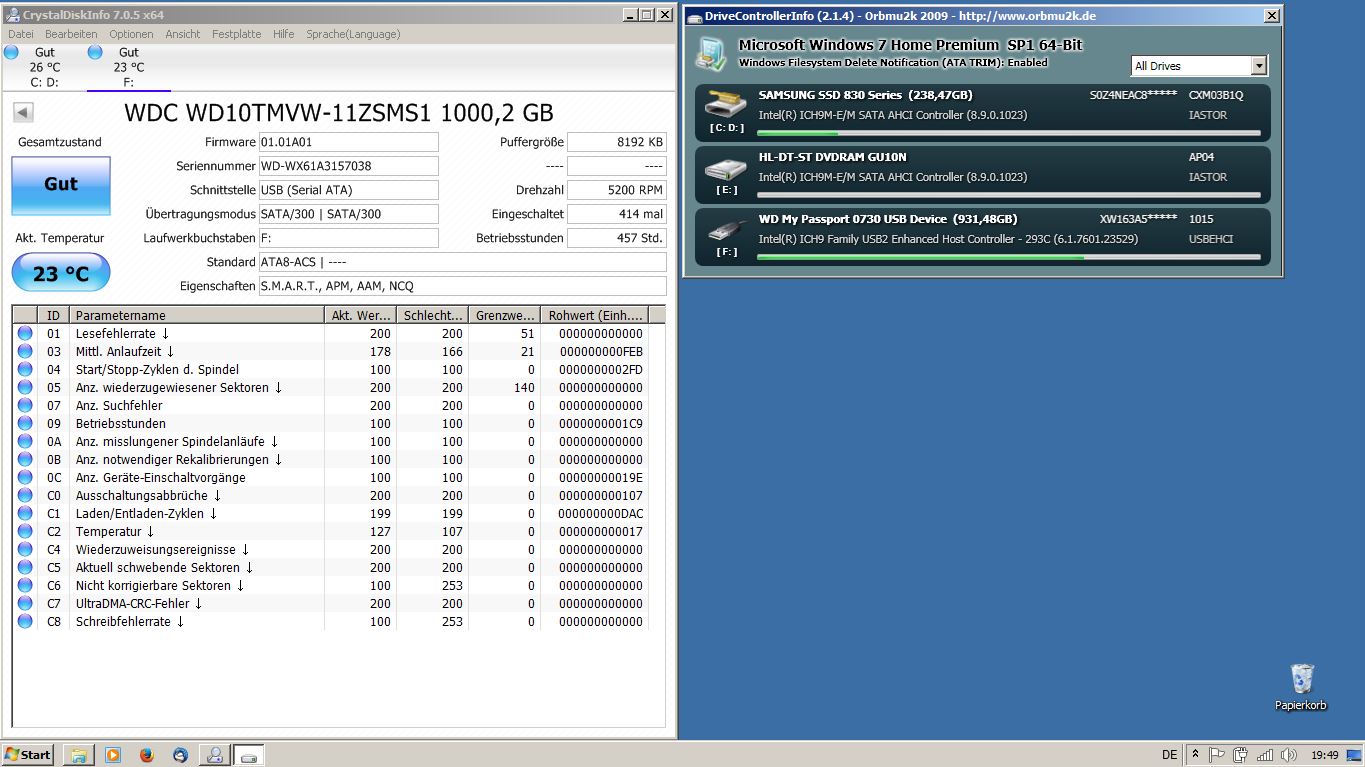The height and width of the screenshot is (767, 1365).
Task: Select the WD My Passport 0730 USB Device title
Action: [888, 219]
